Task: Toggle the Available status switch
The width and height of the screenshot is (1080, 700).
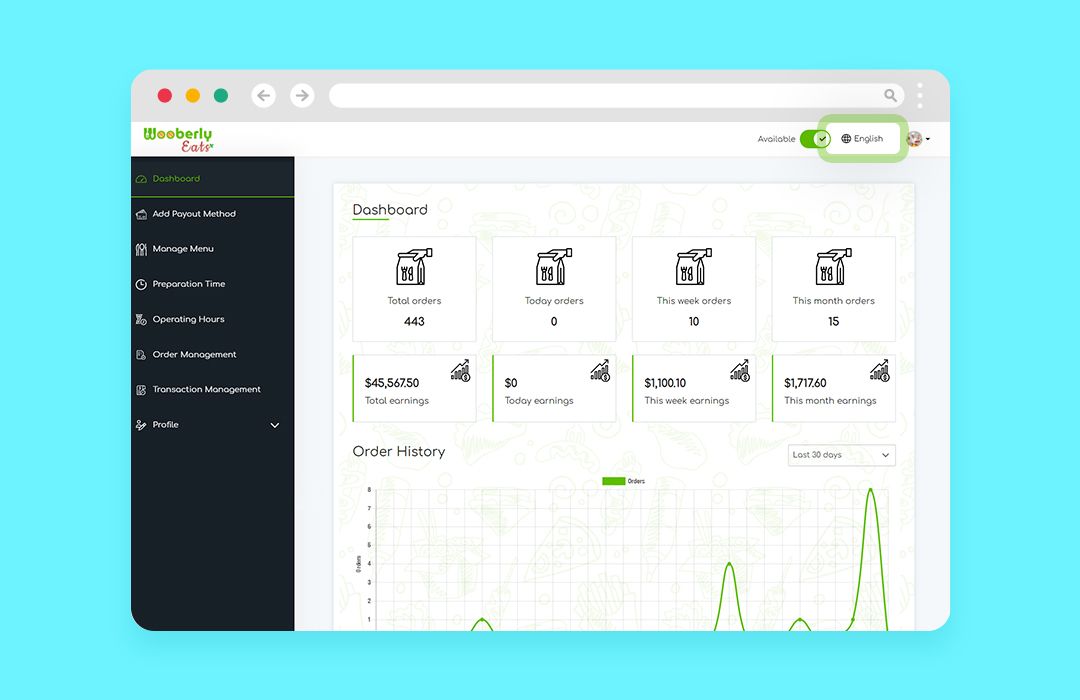Action: coord(816,138)
